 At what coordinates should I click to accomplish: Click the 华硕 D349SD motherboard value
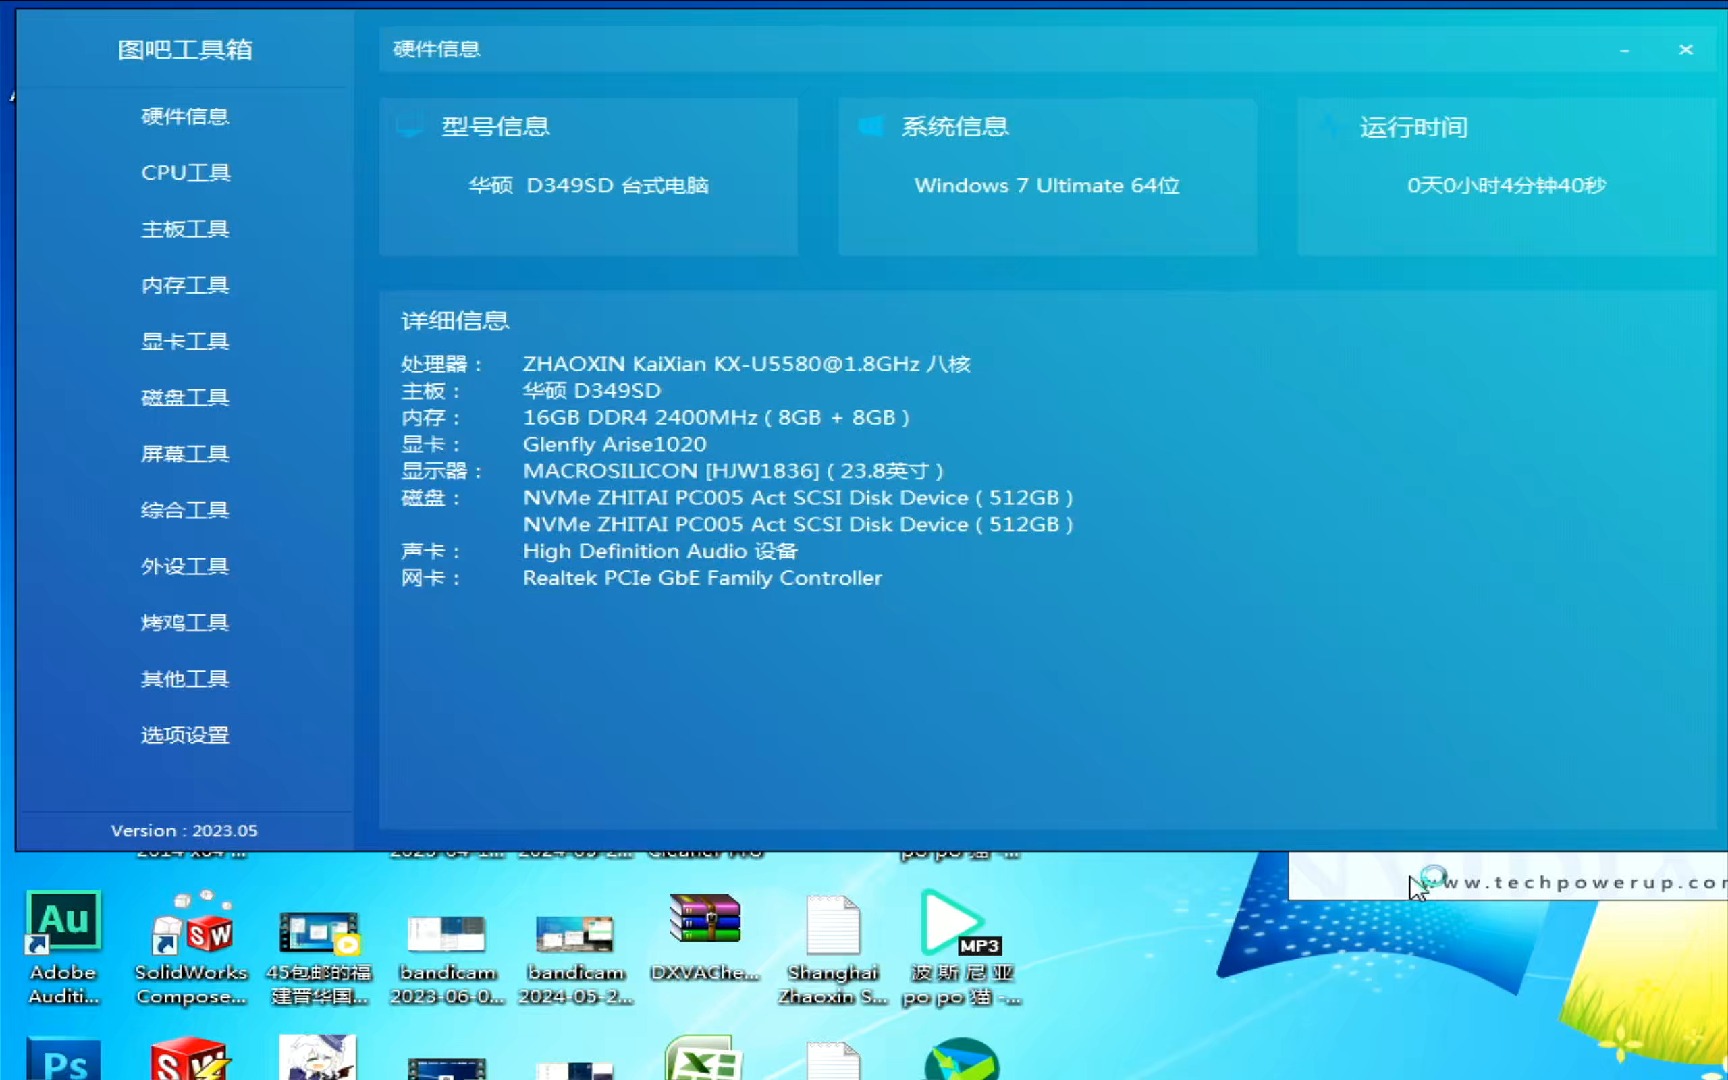coord(592,391)
